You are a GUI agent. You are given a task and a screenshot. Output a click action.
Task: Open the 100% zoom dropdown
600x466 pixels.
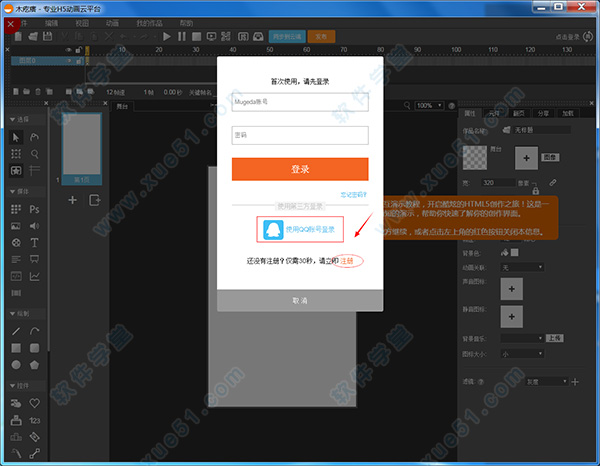click(429, 105)
